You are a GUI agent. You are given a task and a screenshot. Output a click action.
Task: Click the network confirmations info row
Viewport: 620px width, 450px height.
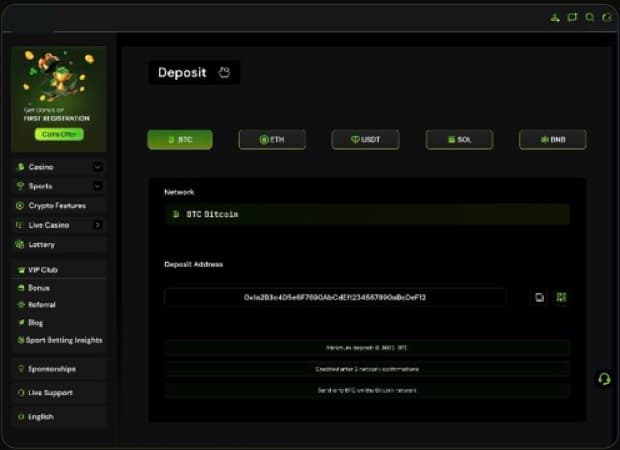point(367,369)
